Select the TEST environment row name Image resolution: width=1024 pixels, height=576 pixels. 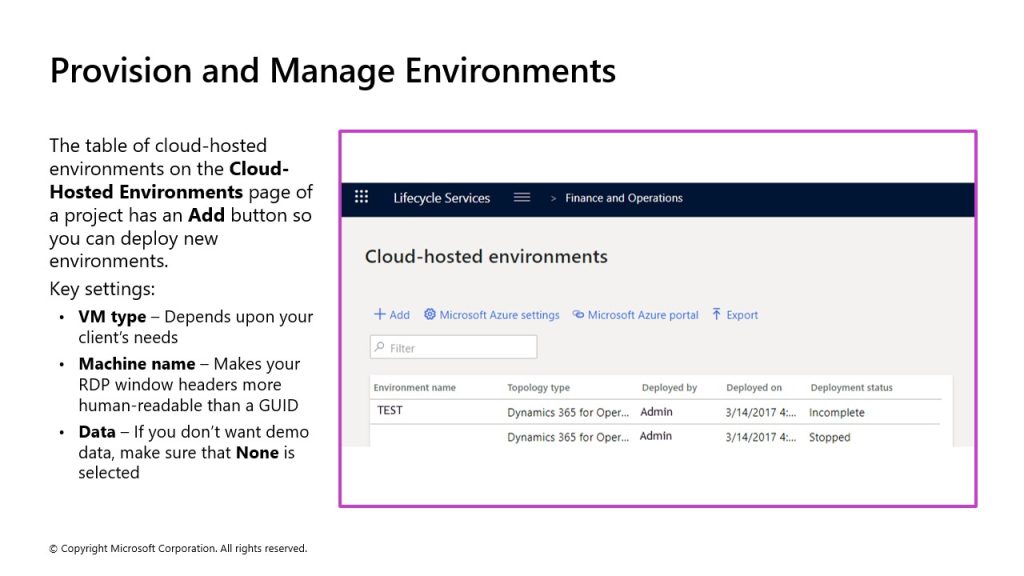(390, 410)
